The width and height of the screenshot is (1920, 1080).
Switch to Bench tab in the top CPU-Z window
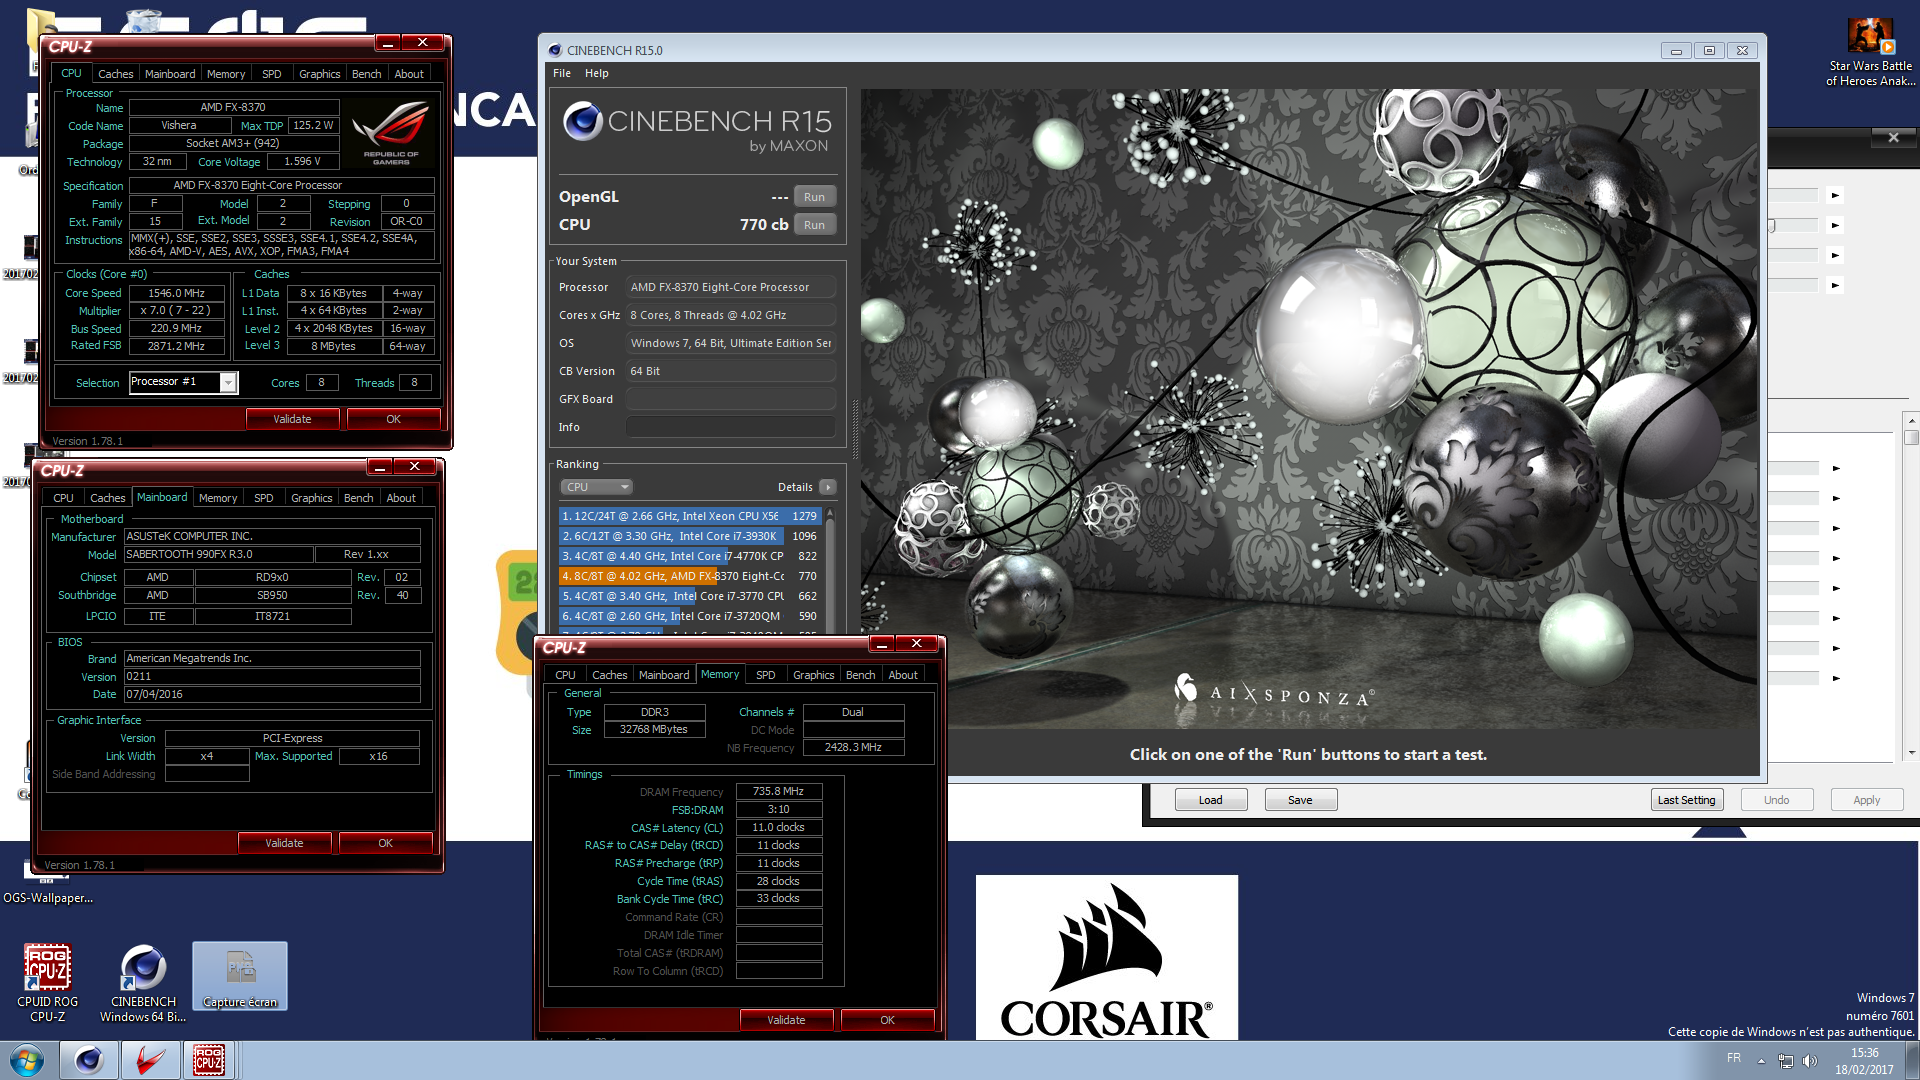(366, 74)
